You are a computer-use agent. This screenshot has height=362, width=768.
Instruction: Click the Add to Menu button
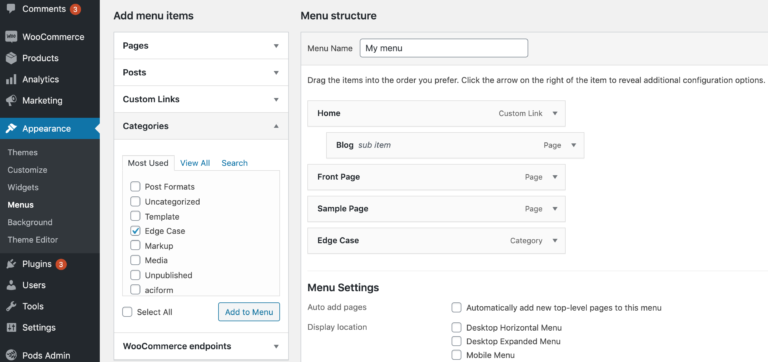coord(249,312)
